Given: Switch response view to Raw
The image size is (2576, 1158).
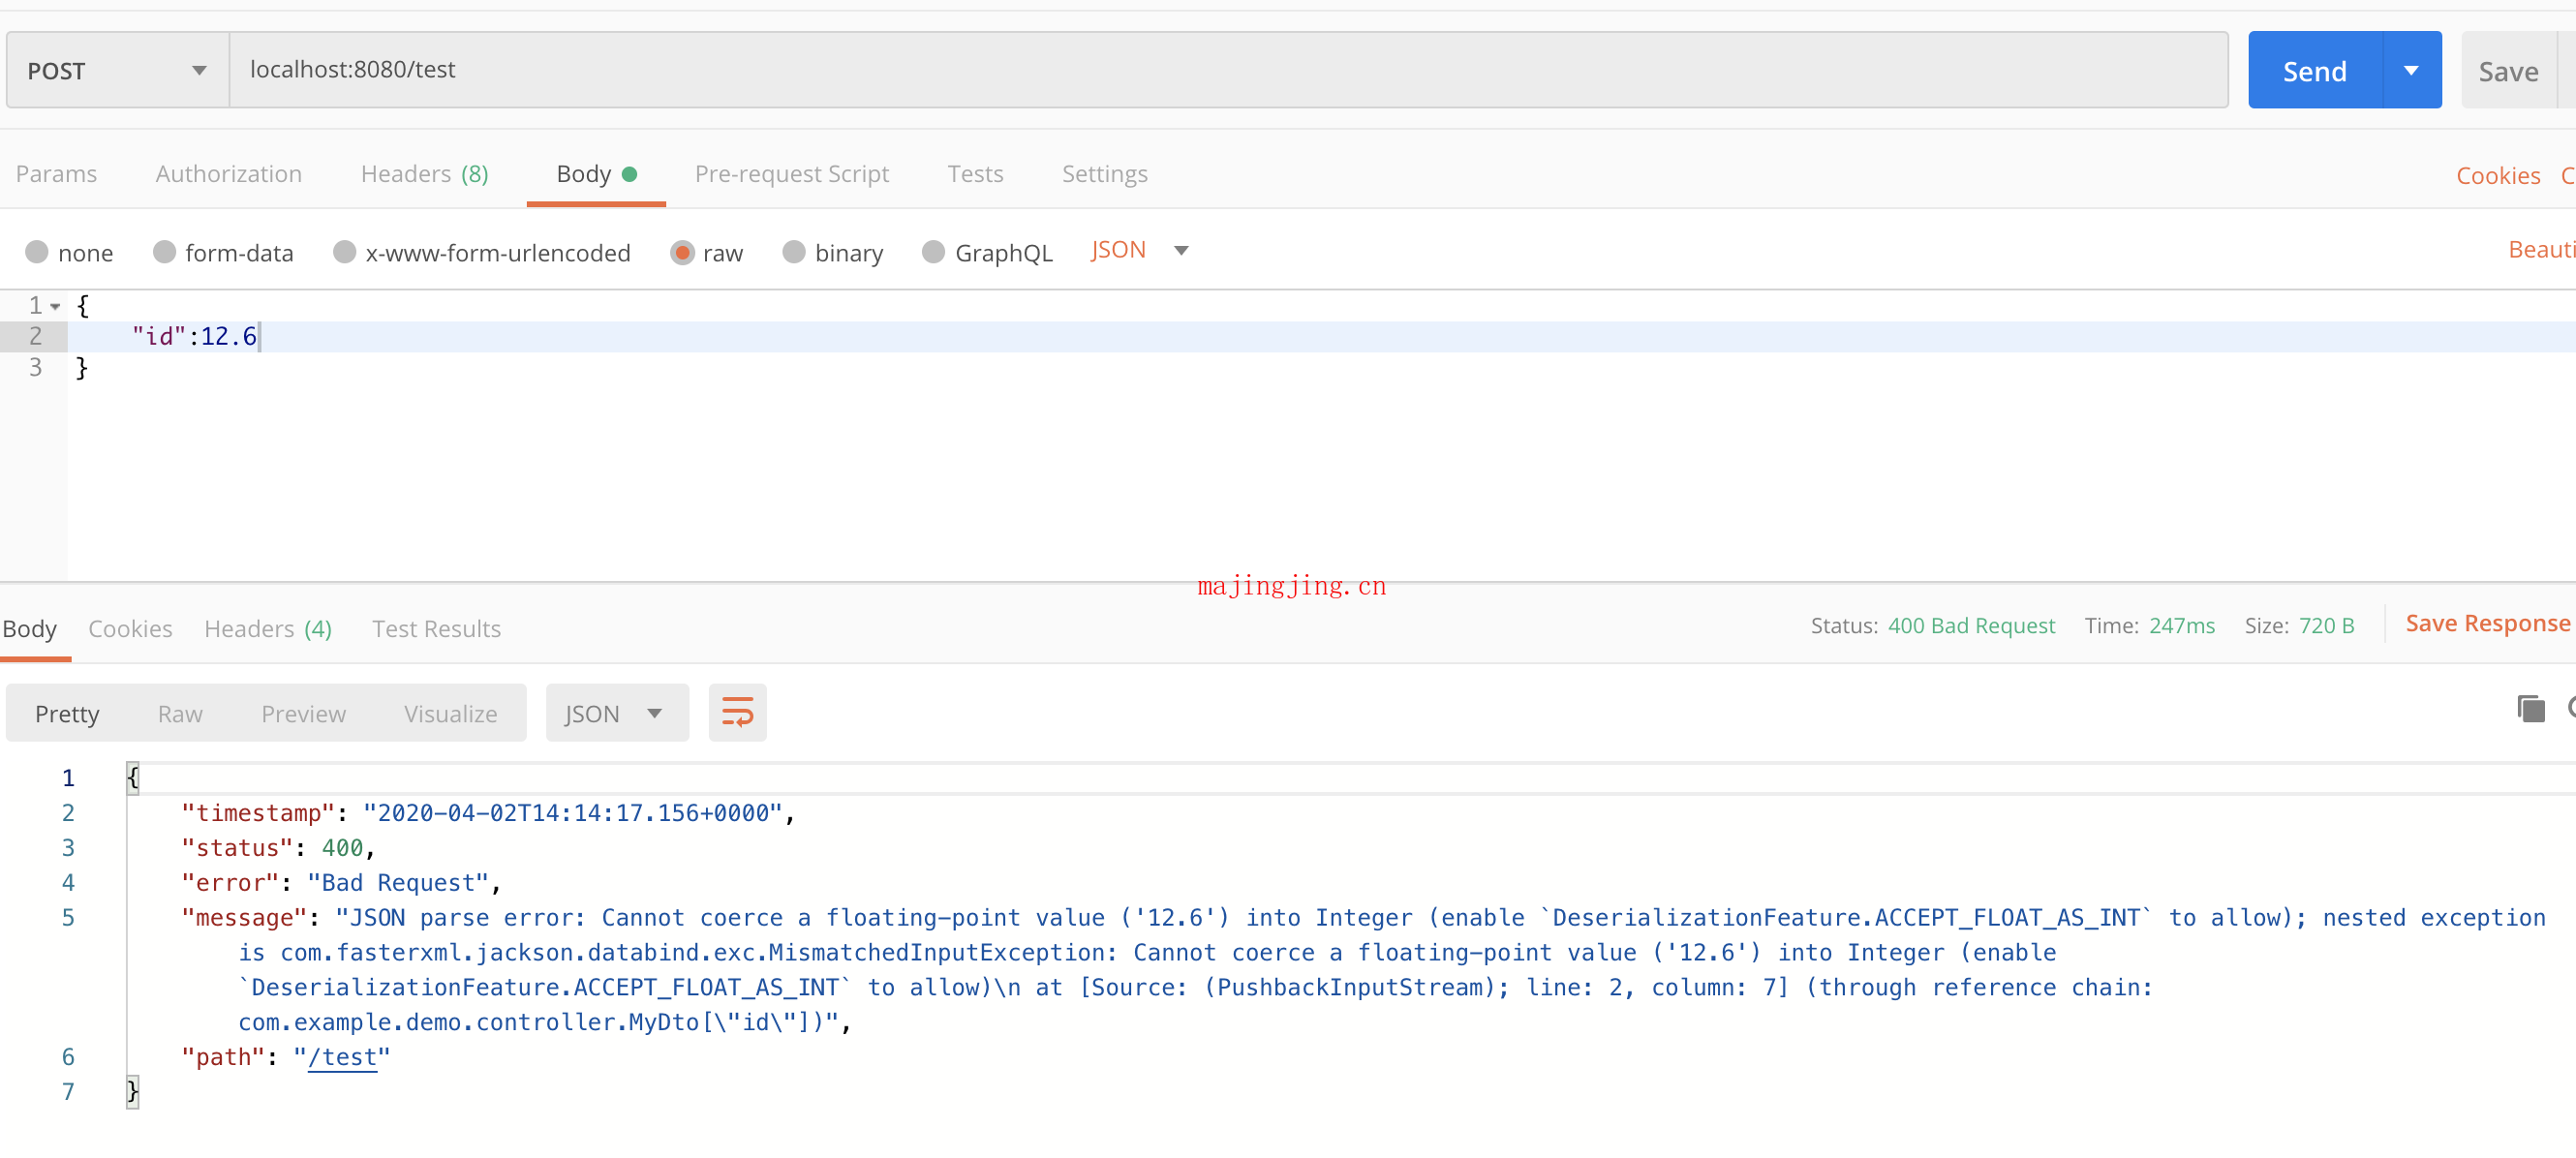Looking at the screenshot, I should pyautogui.click(x=180, y=713).
